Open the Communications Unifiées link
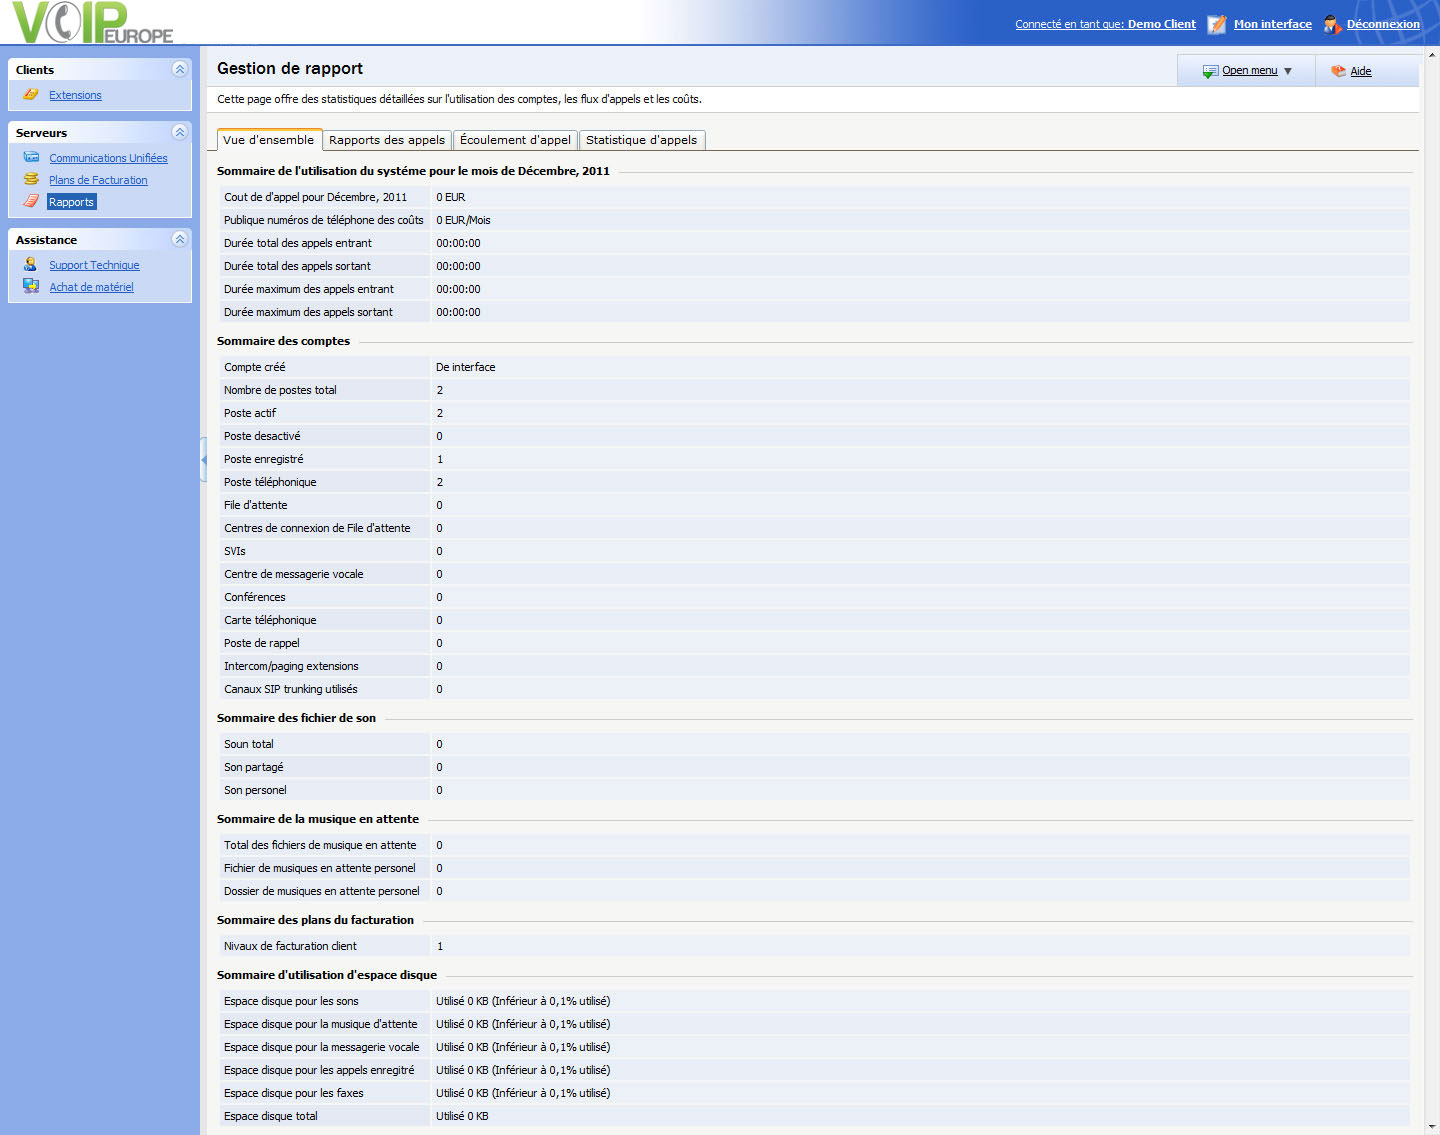Image resolution: width=1440 pixels, height=1135 pixels. (108, 158)
